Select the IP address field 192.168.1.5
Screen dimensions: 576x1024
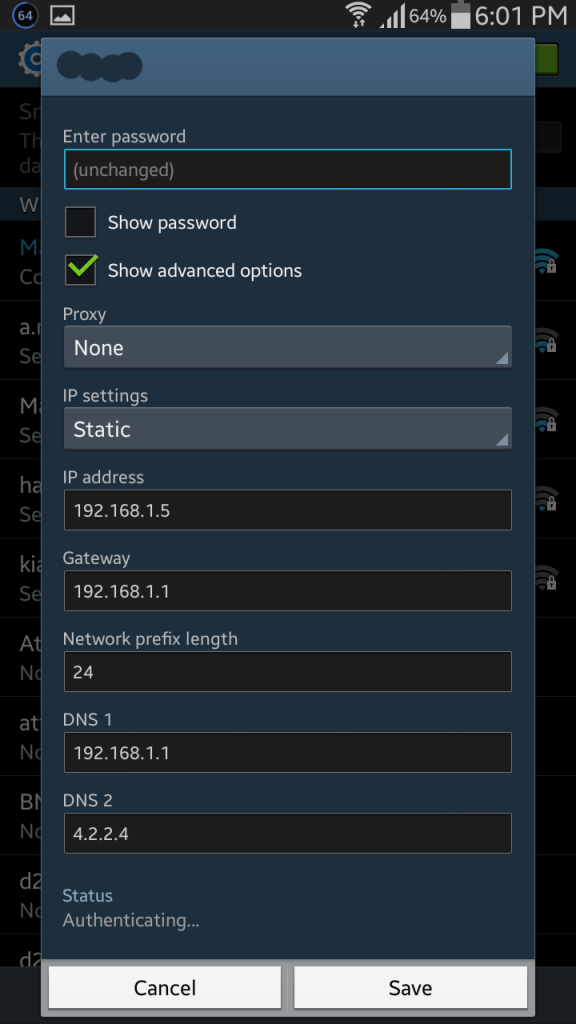click(287, 510)
